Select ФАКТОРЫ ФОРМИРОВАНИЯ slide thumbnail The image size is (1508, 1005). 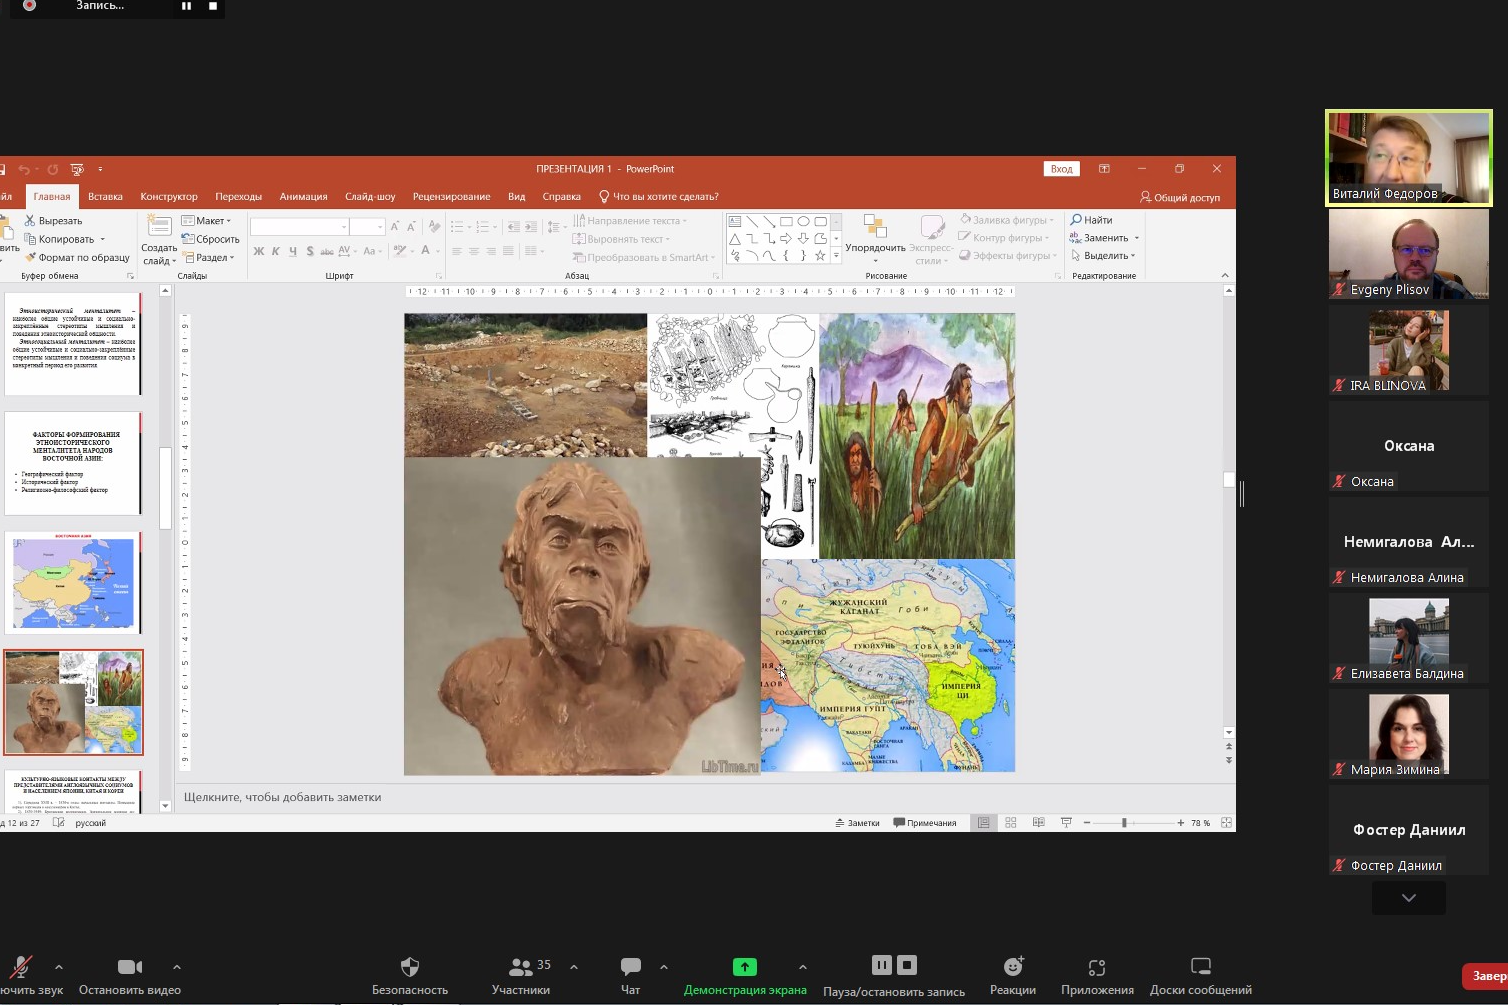click(73, 463)
